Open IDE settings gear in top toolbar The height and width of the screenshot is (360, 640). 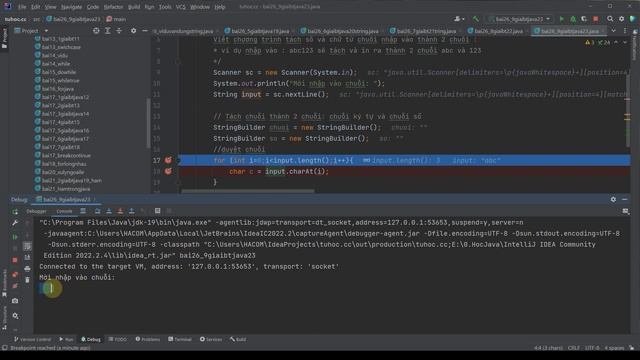(621, 19)
